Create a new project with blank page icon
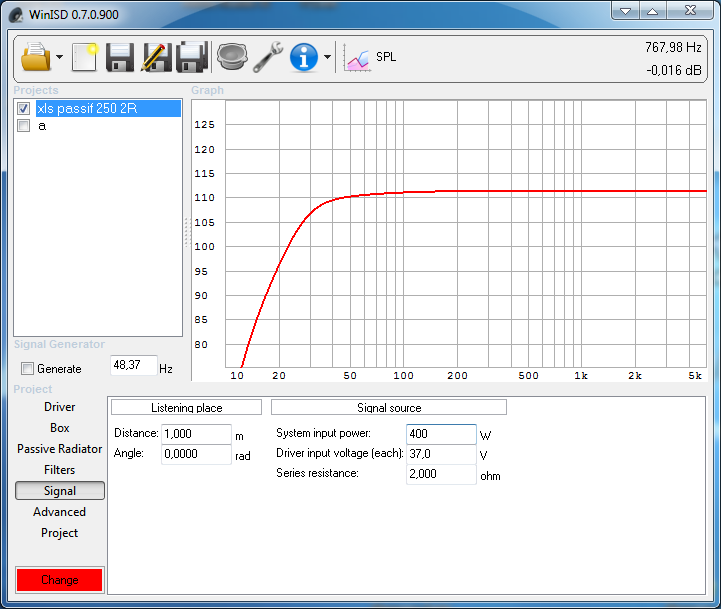Image resolution: width=721 pixels, height=609 pixels. point(85,57)
